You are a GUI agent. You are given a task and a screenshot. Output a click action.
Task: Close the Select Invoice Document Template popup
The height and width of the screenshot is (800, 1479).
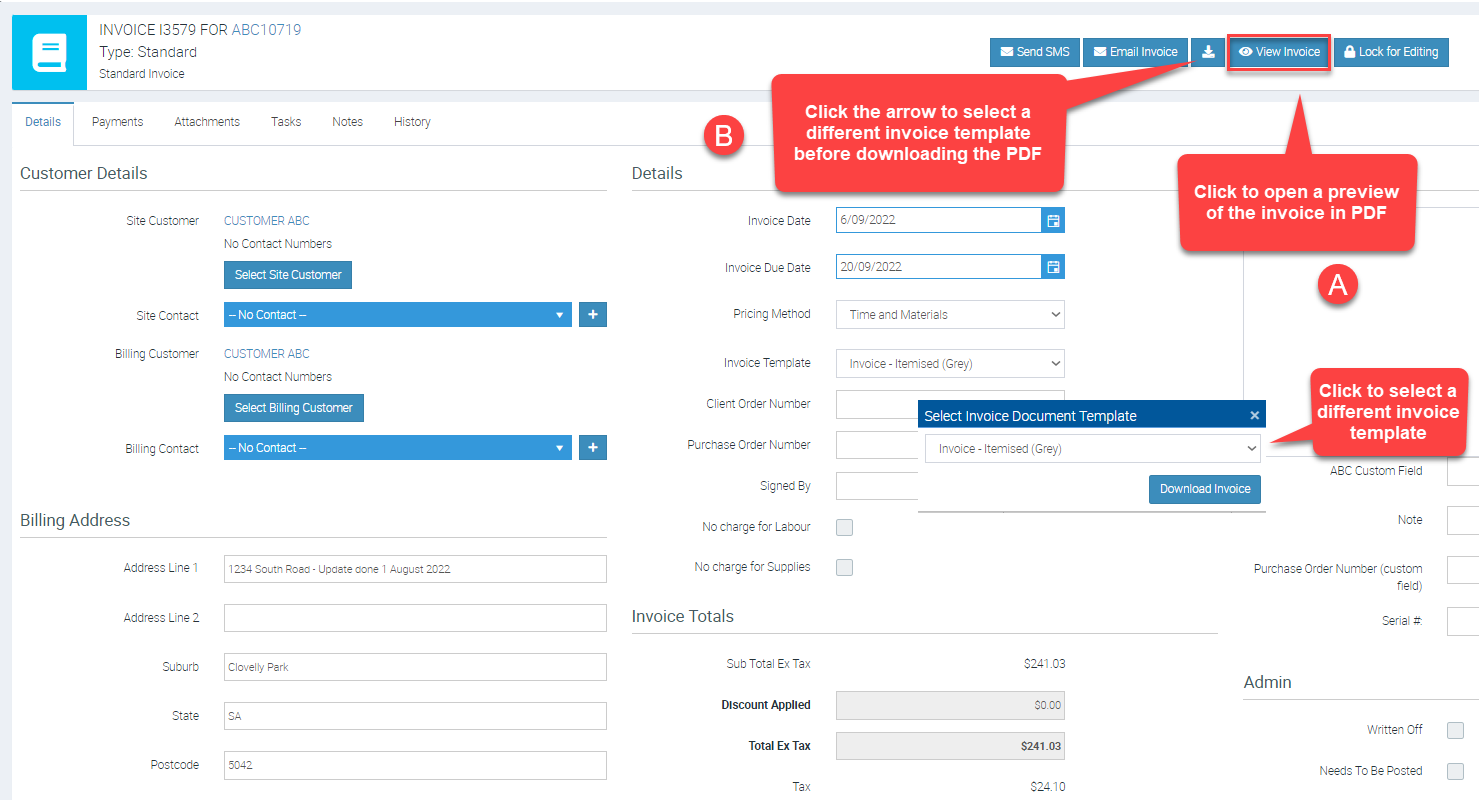click(1255, 415)
